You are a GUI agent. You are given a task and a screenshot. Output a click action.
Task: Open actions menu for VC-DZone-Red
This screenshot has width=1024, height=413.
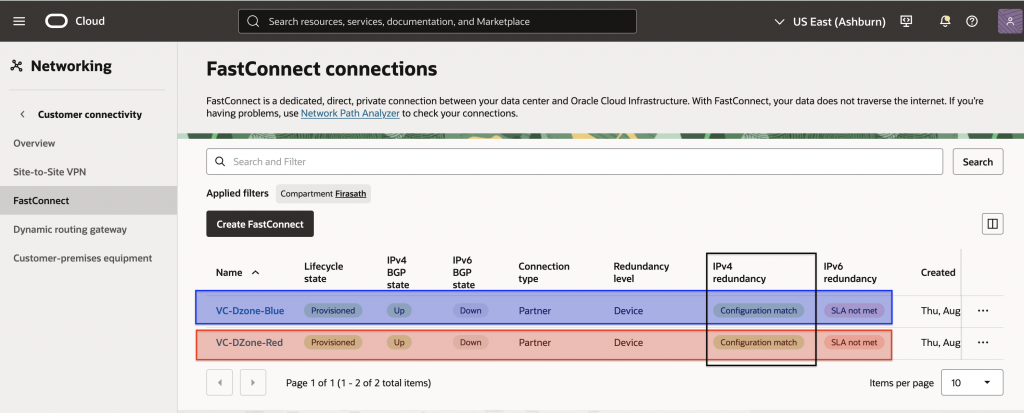983,342
